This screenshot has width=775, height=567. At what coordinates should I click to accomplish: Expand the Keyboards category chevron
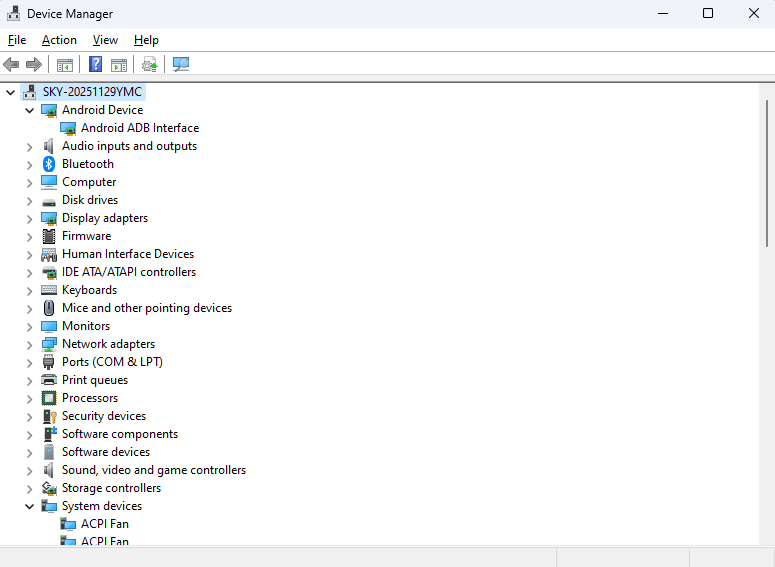(x=30, y=291)
